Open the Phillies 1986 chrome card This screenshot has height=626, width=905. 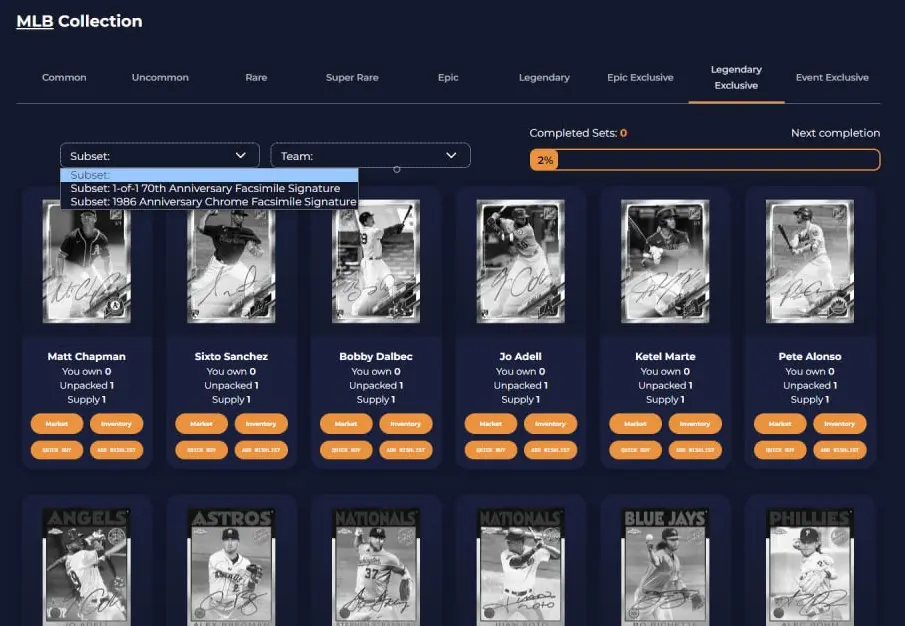pos(810,567)
